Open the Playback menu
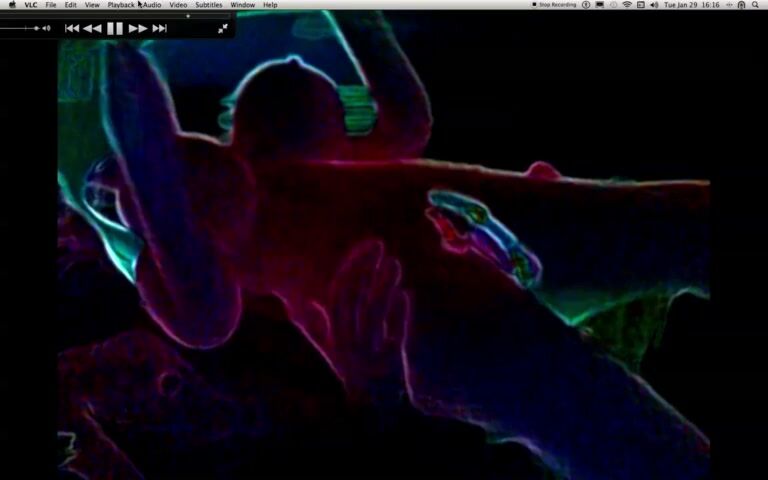The image size is (768, 480). point(121,5)
